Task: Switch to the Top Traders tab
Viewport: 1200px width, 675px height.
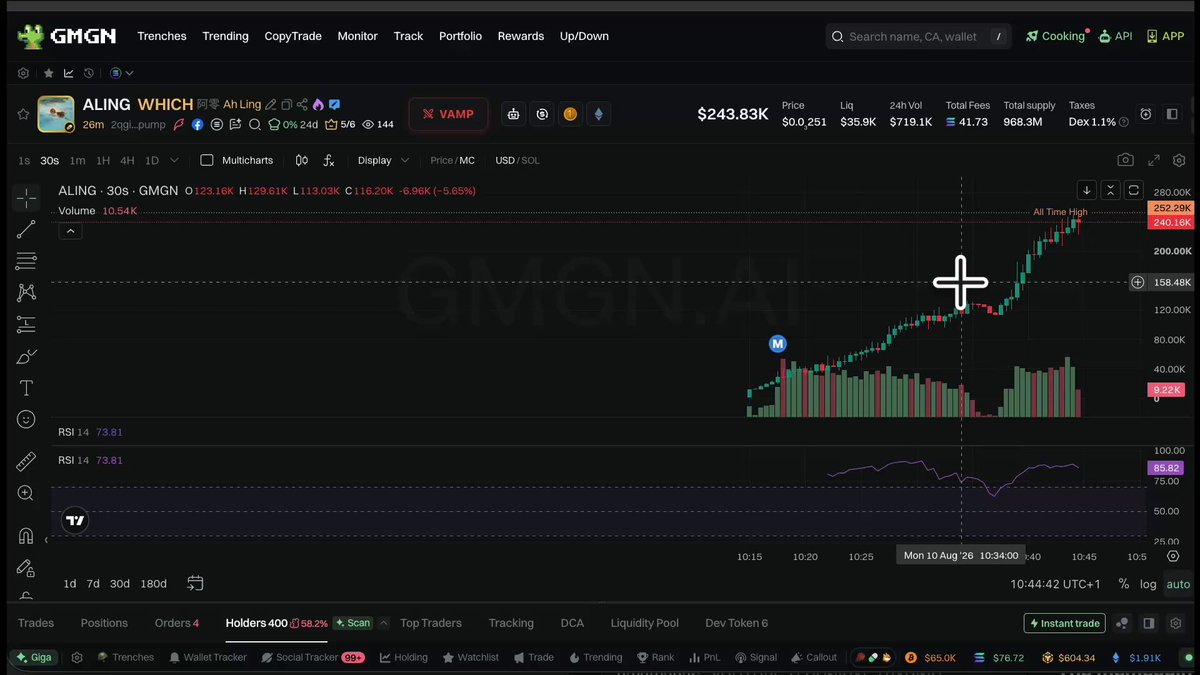Action: click(431, 623)
